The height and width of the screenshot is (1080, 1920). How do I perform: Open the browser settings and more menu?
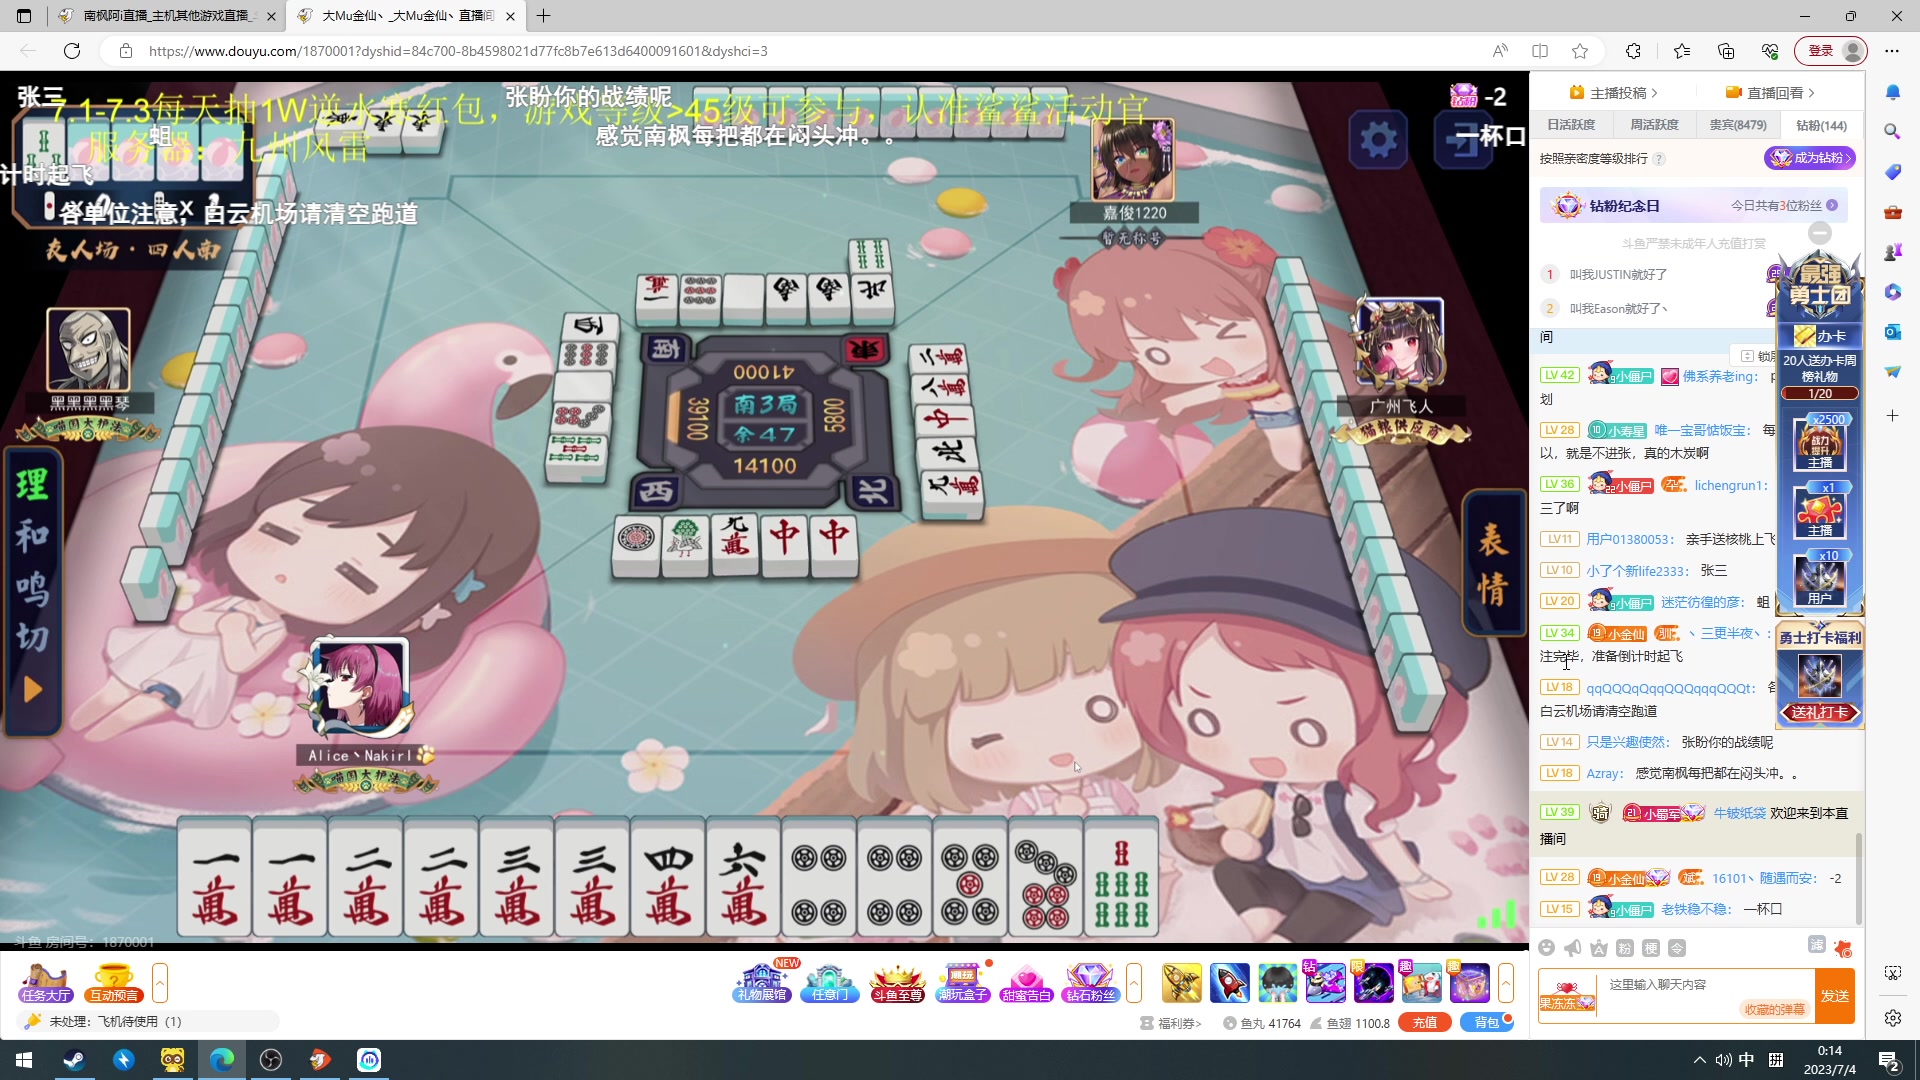coord(1892,51)
